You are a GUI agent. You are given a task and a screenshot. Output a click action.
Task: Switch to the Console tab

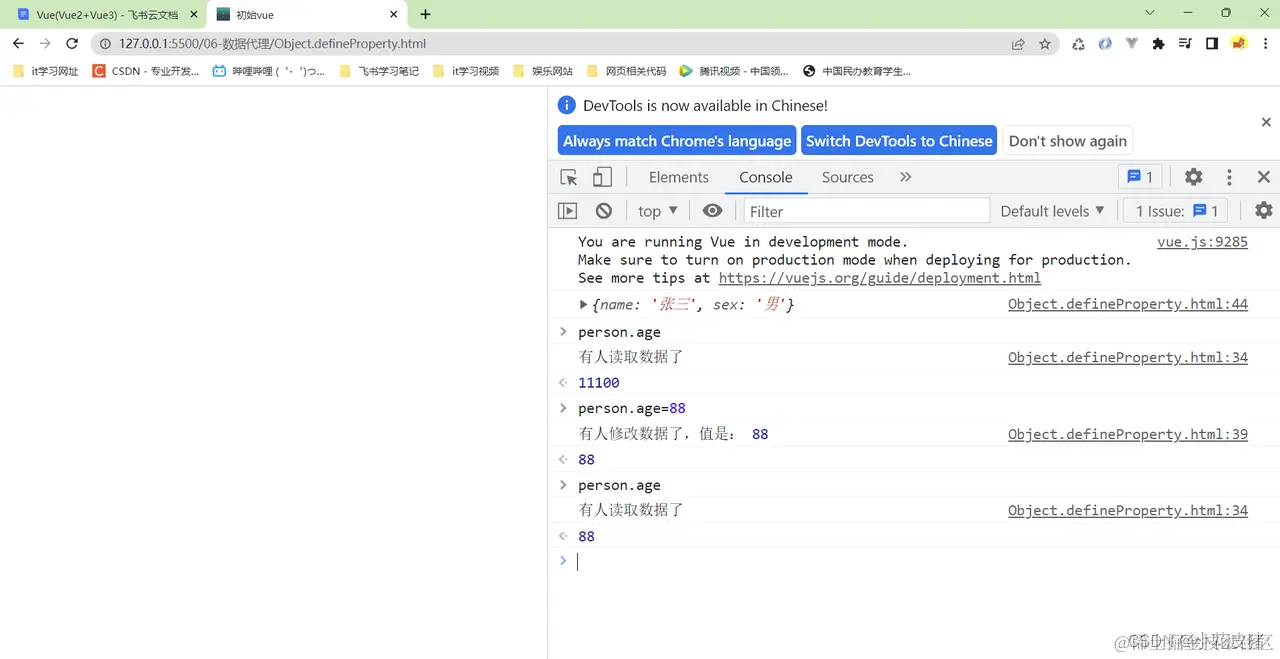pyautogui.click(x=766, y=177)
